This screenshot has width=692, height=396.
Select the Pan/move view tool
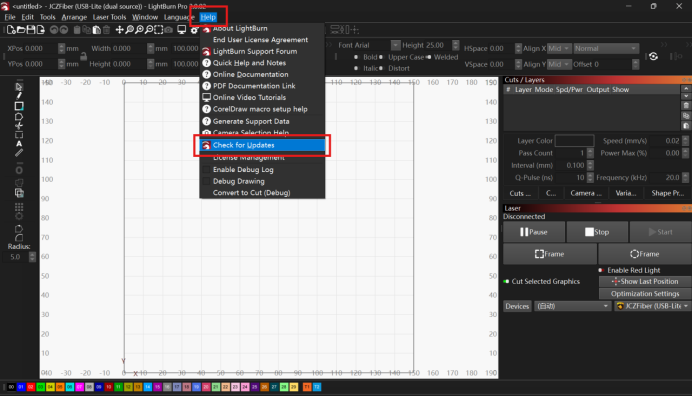[119, 30]
